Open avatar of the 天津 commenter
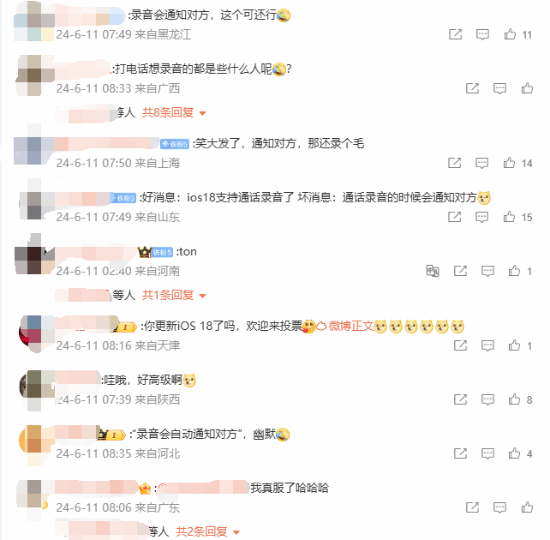550x540 pixels. (x=36, y=333)
